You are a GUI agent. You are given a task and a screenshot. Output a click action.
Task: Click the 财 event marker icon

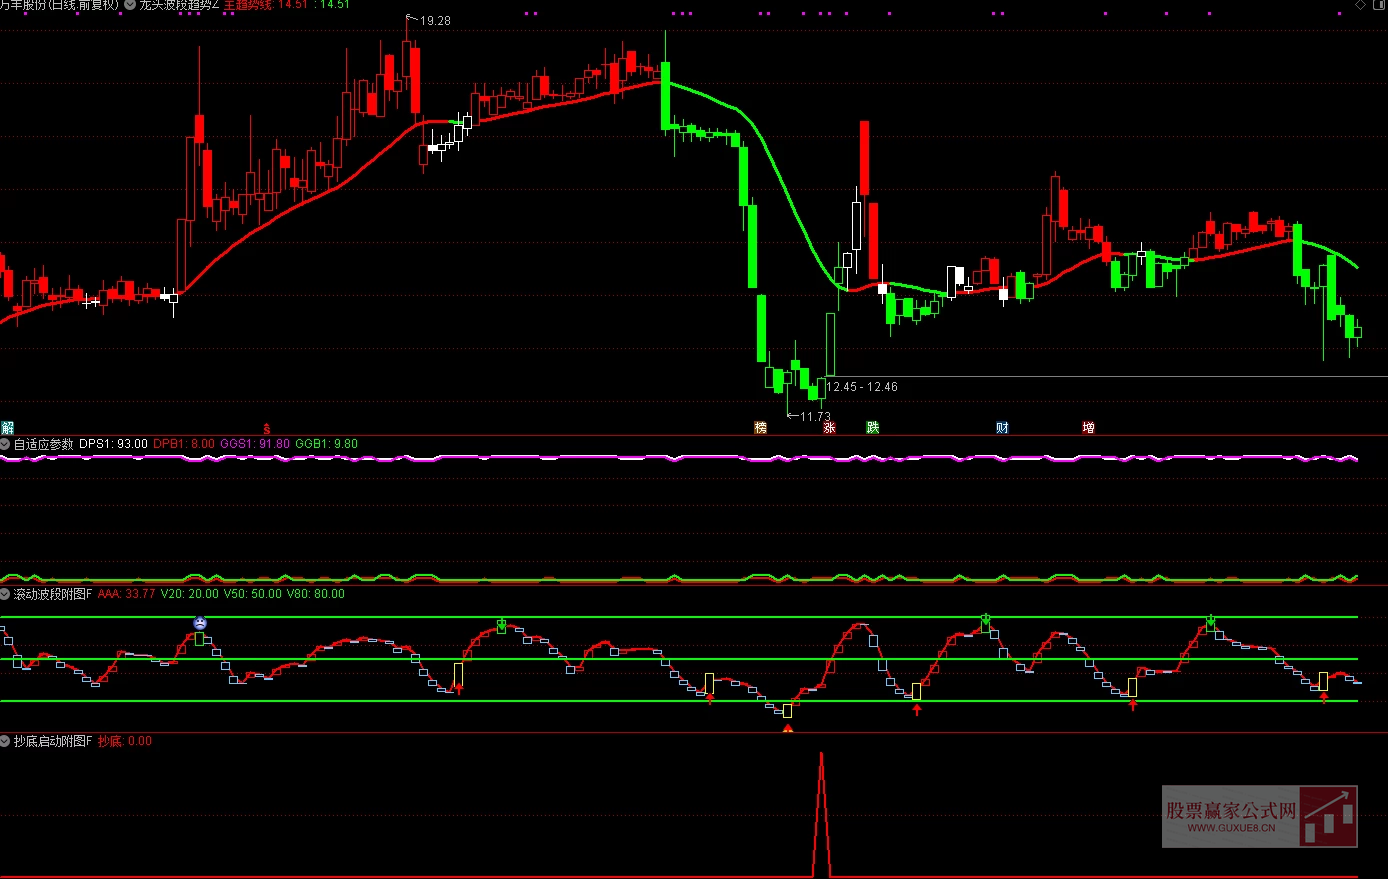coord(1002,428)
